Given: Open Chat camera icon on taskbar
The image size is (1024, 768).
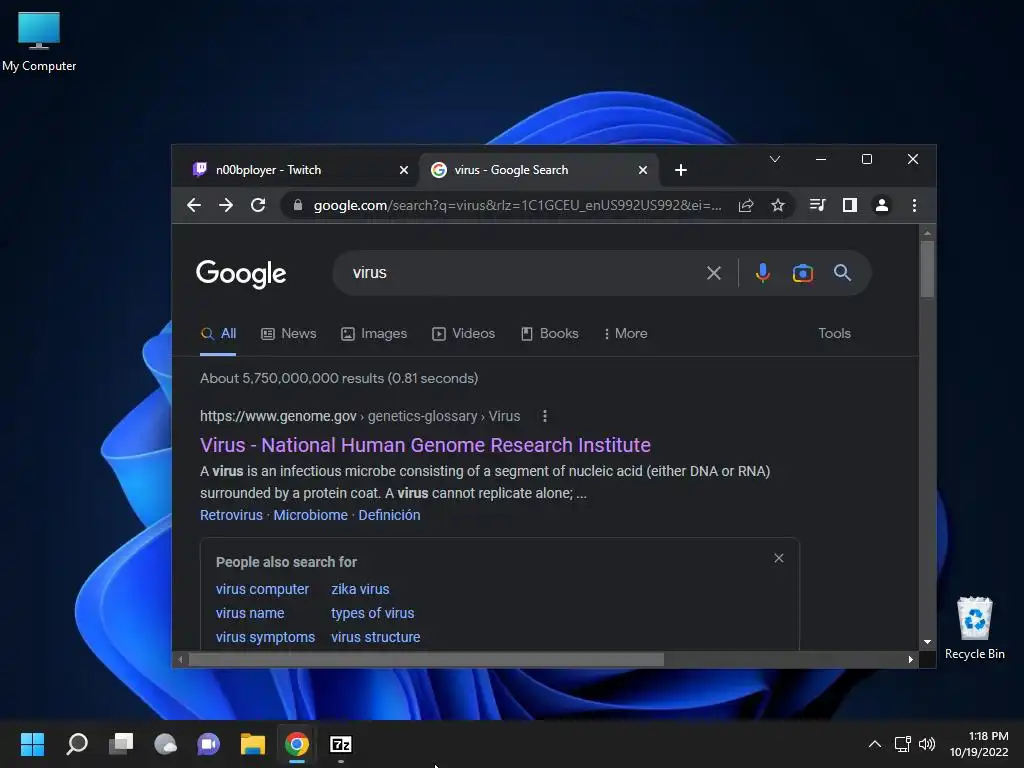Looking at the screenshot, I should click(208, 744).
